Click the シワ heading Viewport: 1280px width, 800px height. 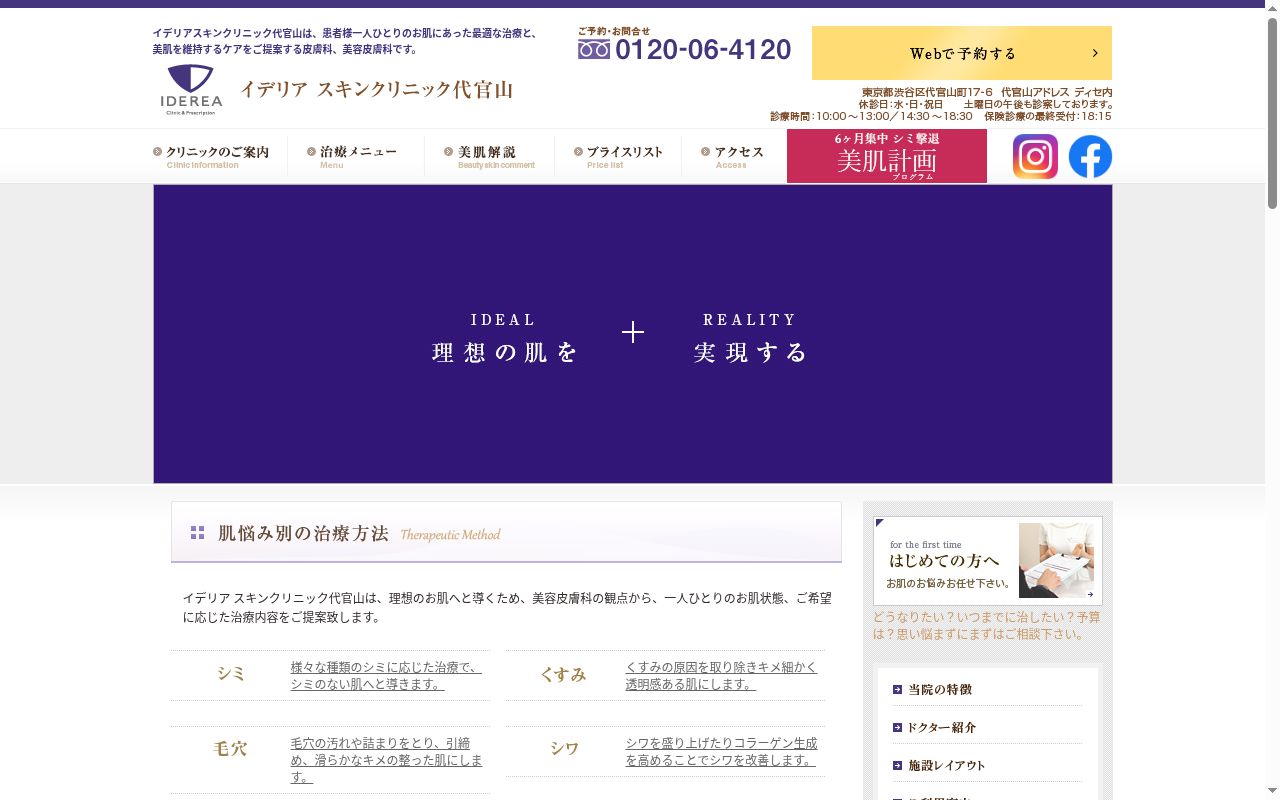565,748
